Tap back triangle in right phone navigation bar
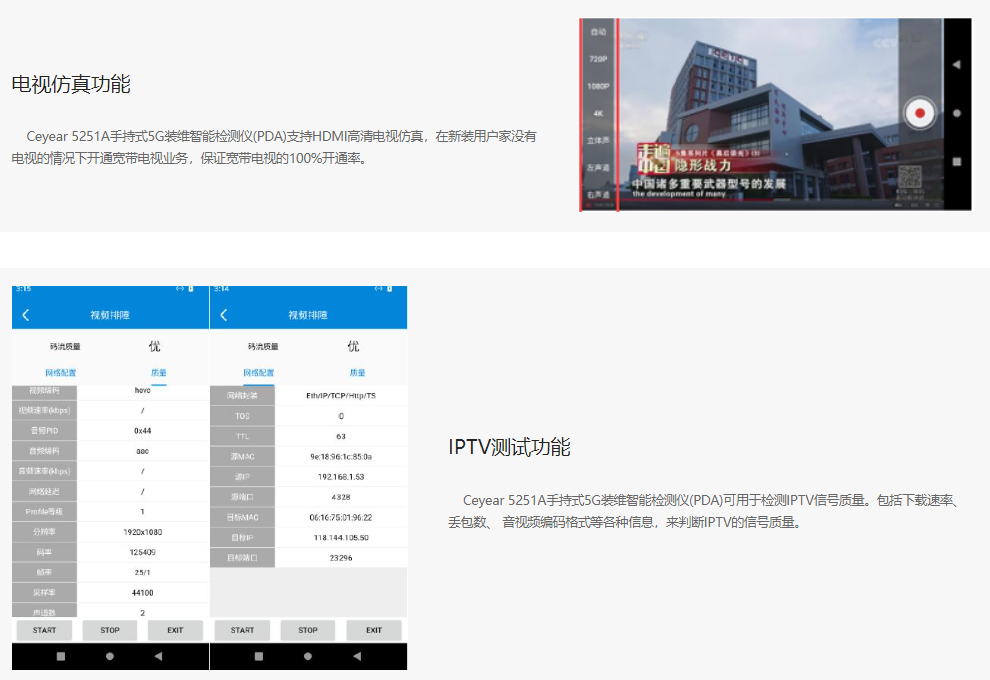 point(356,656)
